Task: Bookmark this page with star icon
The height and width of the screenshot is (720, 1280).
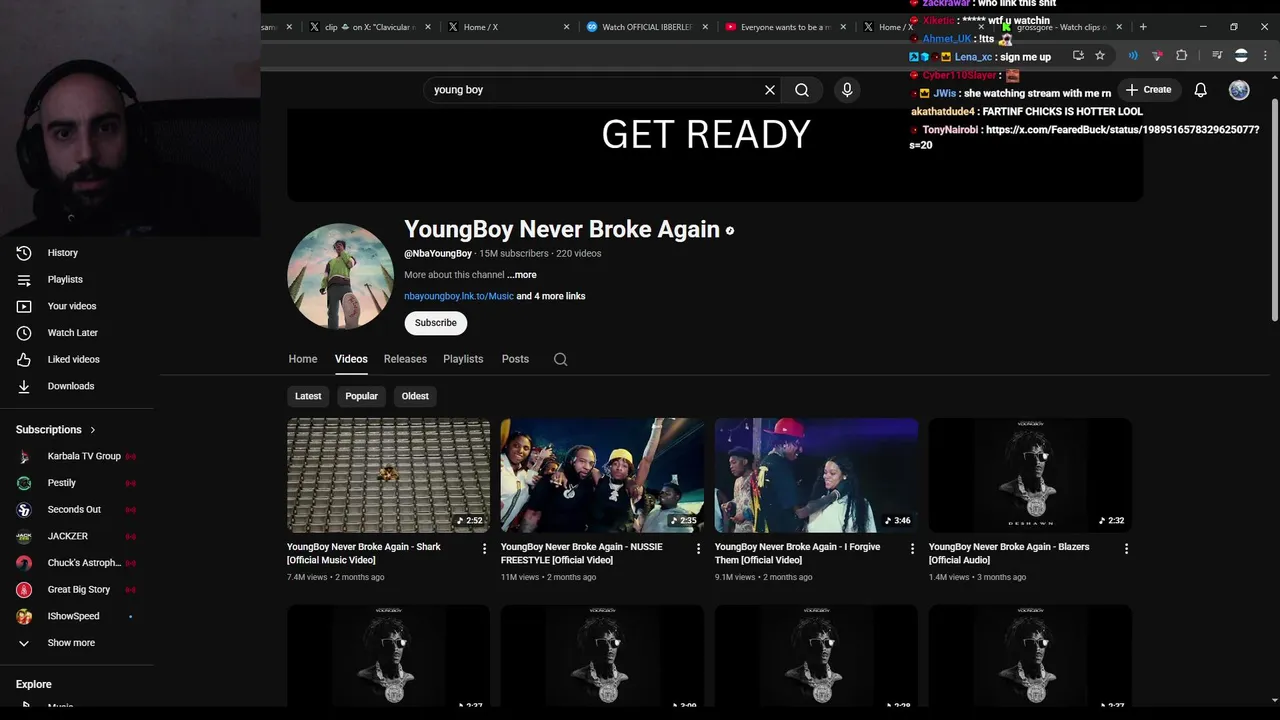Action: coord(1100,56)
